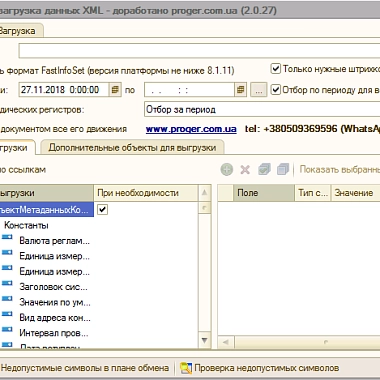Click the filter table left scroll arrow
Screen dimensions: 380x380
coord(226,342)
